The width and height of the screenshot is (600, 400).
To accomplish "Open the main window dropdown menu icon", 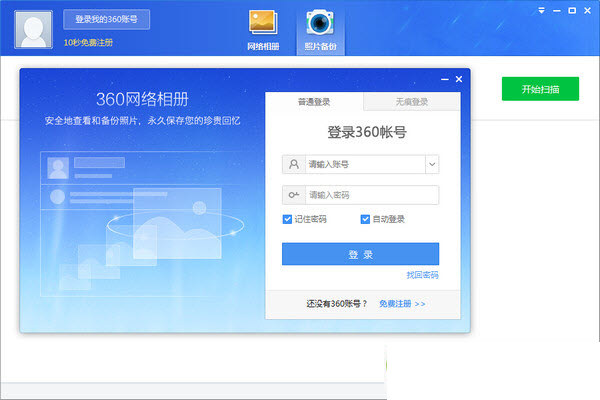I will [x=541, y=10].
